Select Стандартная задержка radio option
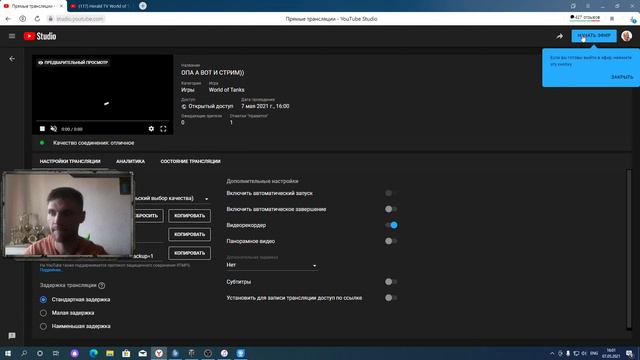640x360 pixels. point(43,300)
